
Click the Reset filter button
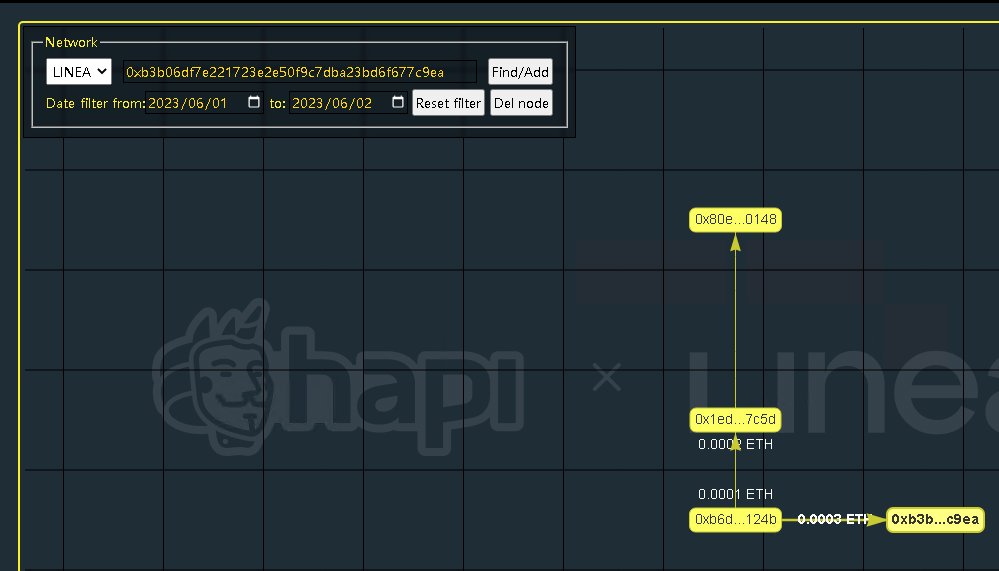tap(449, 103)
